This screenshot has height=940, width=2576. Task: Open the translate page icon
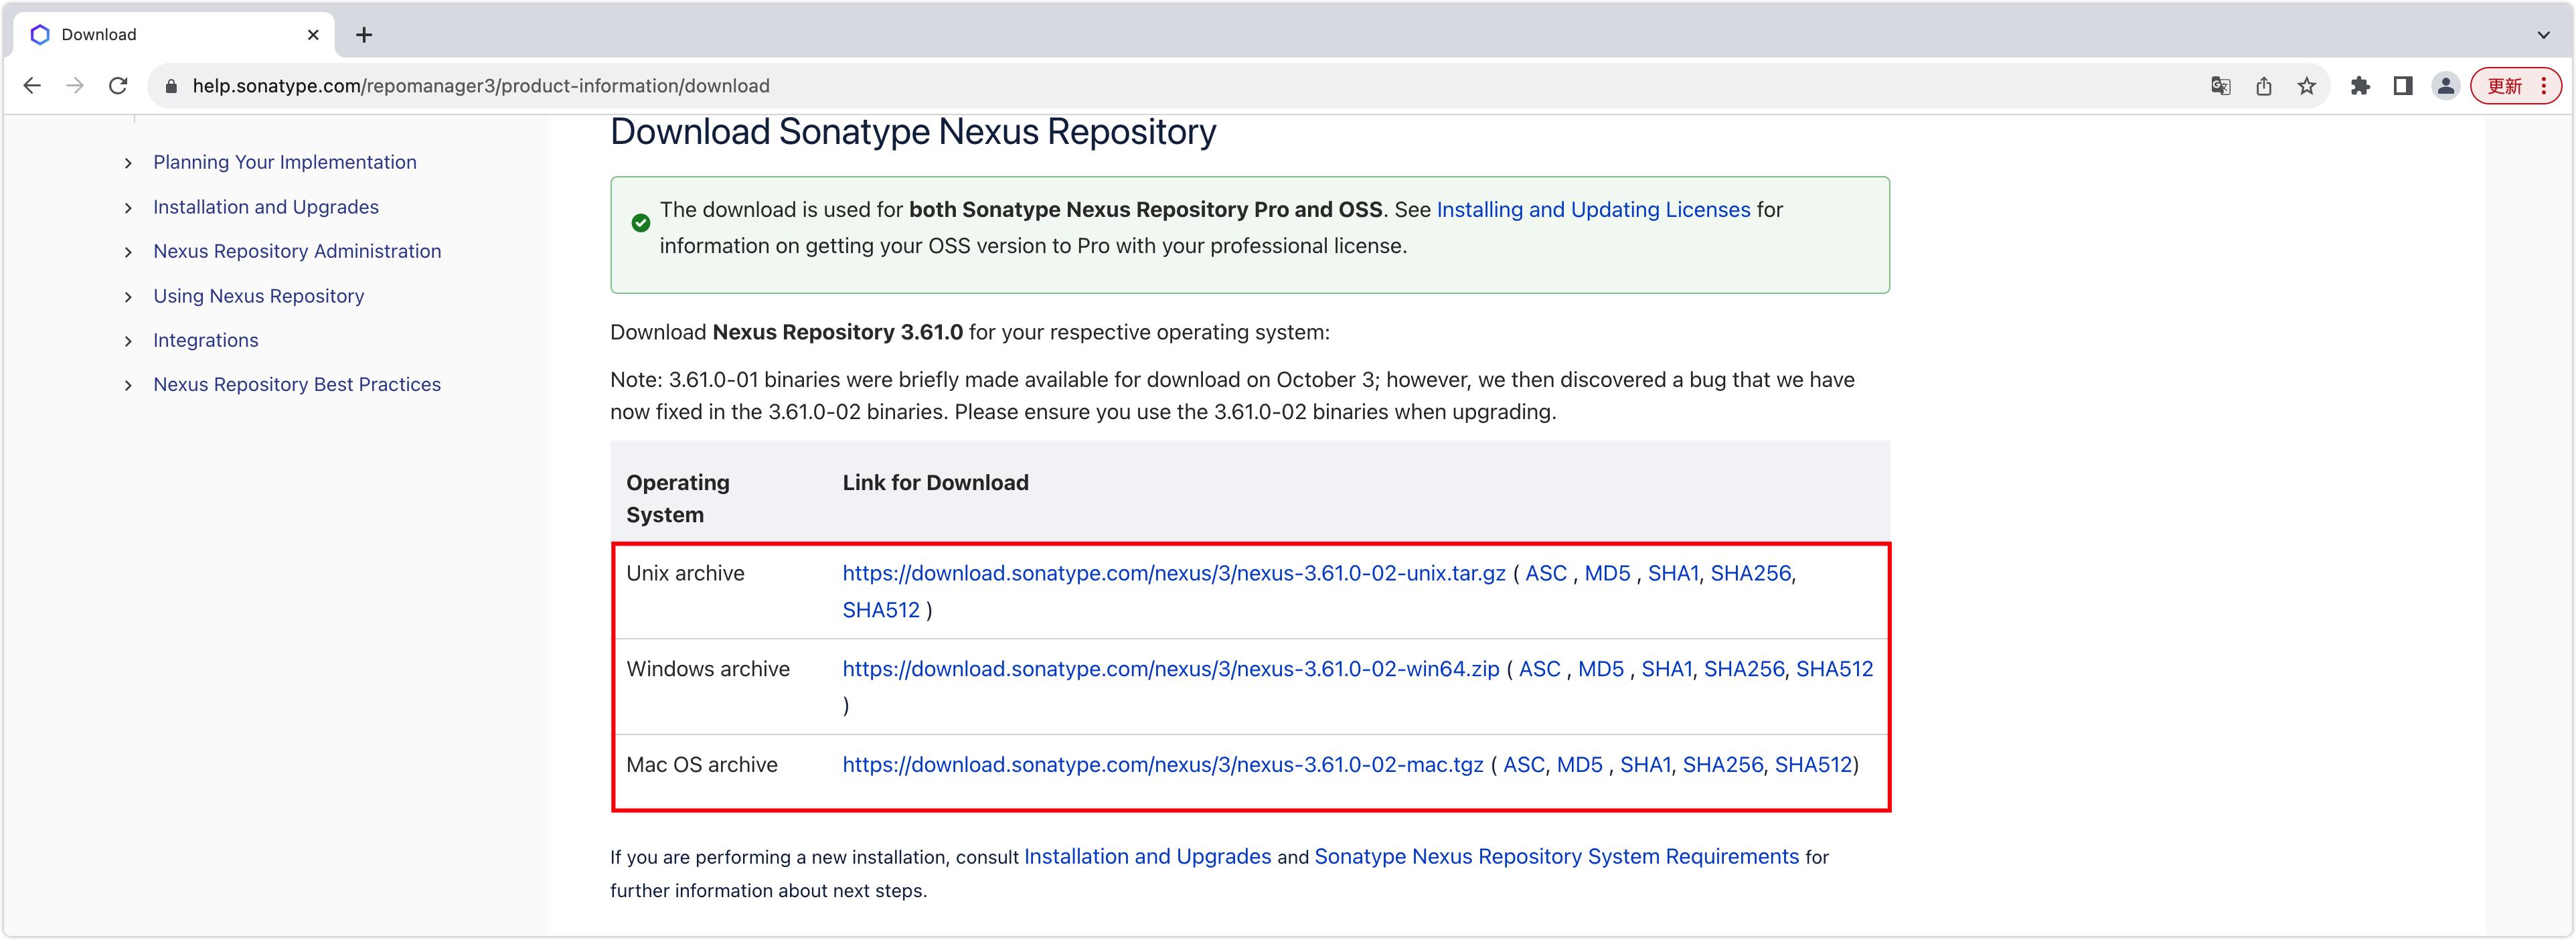(x=2221, y=86)
